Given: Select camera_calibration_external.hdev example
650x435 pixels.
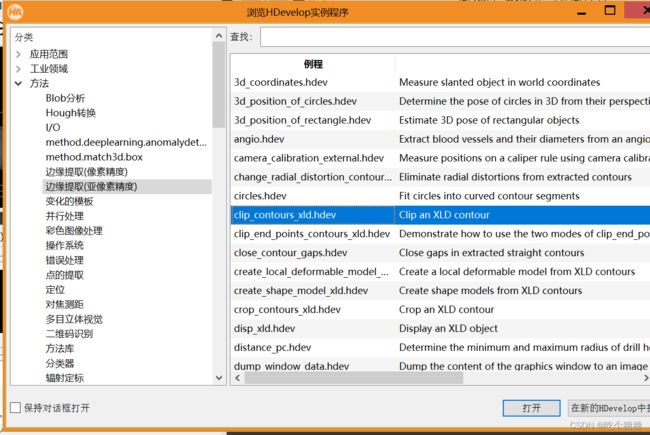Looking at the screenshot, I should (309, 158).
